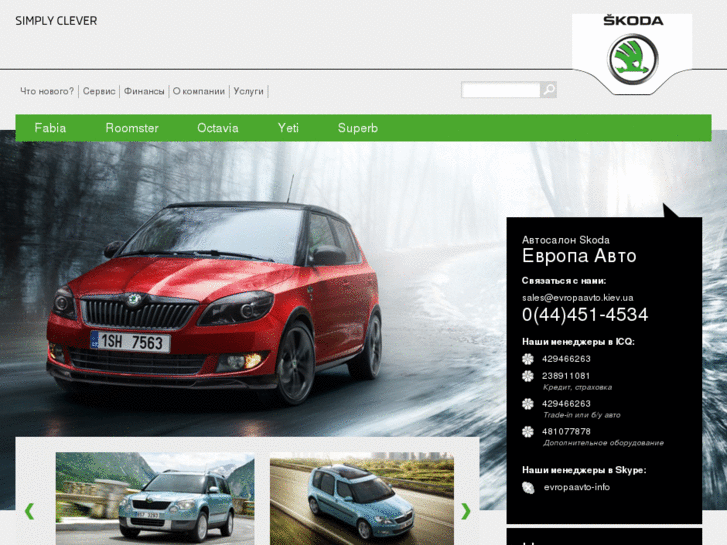
Task: Click ICQ flower icon beside first 429466263
Action: 528,359
